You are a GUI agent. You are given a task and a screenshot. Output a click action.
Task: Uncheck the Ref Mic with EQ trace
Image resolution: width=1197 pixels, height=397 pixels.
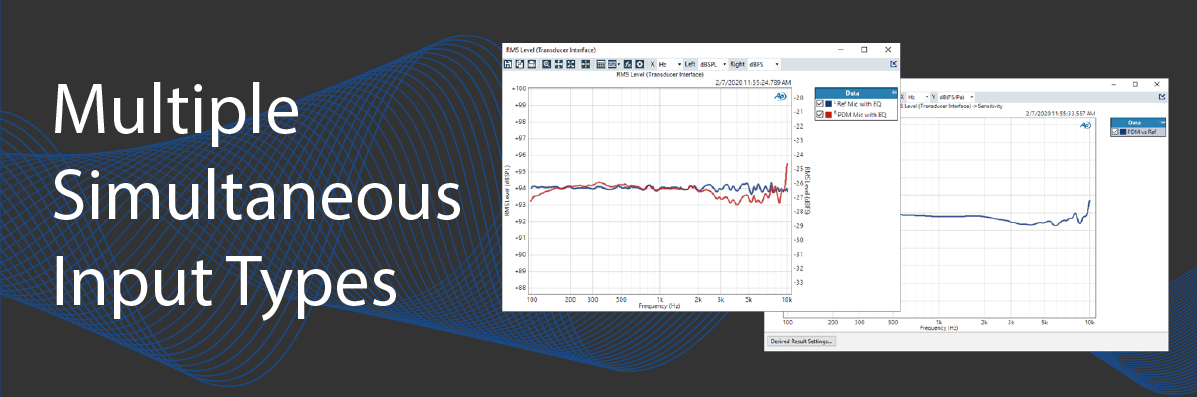pyautogui.click(x=819, y=103)
